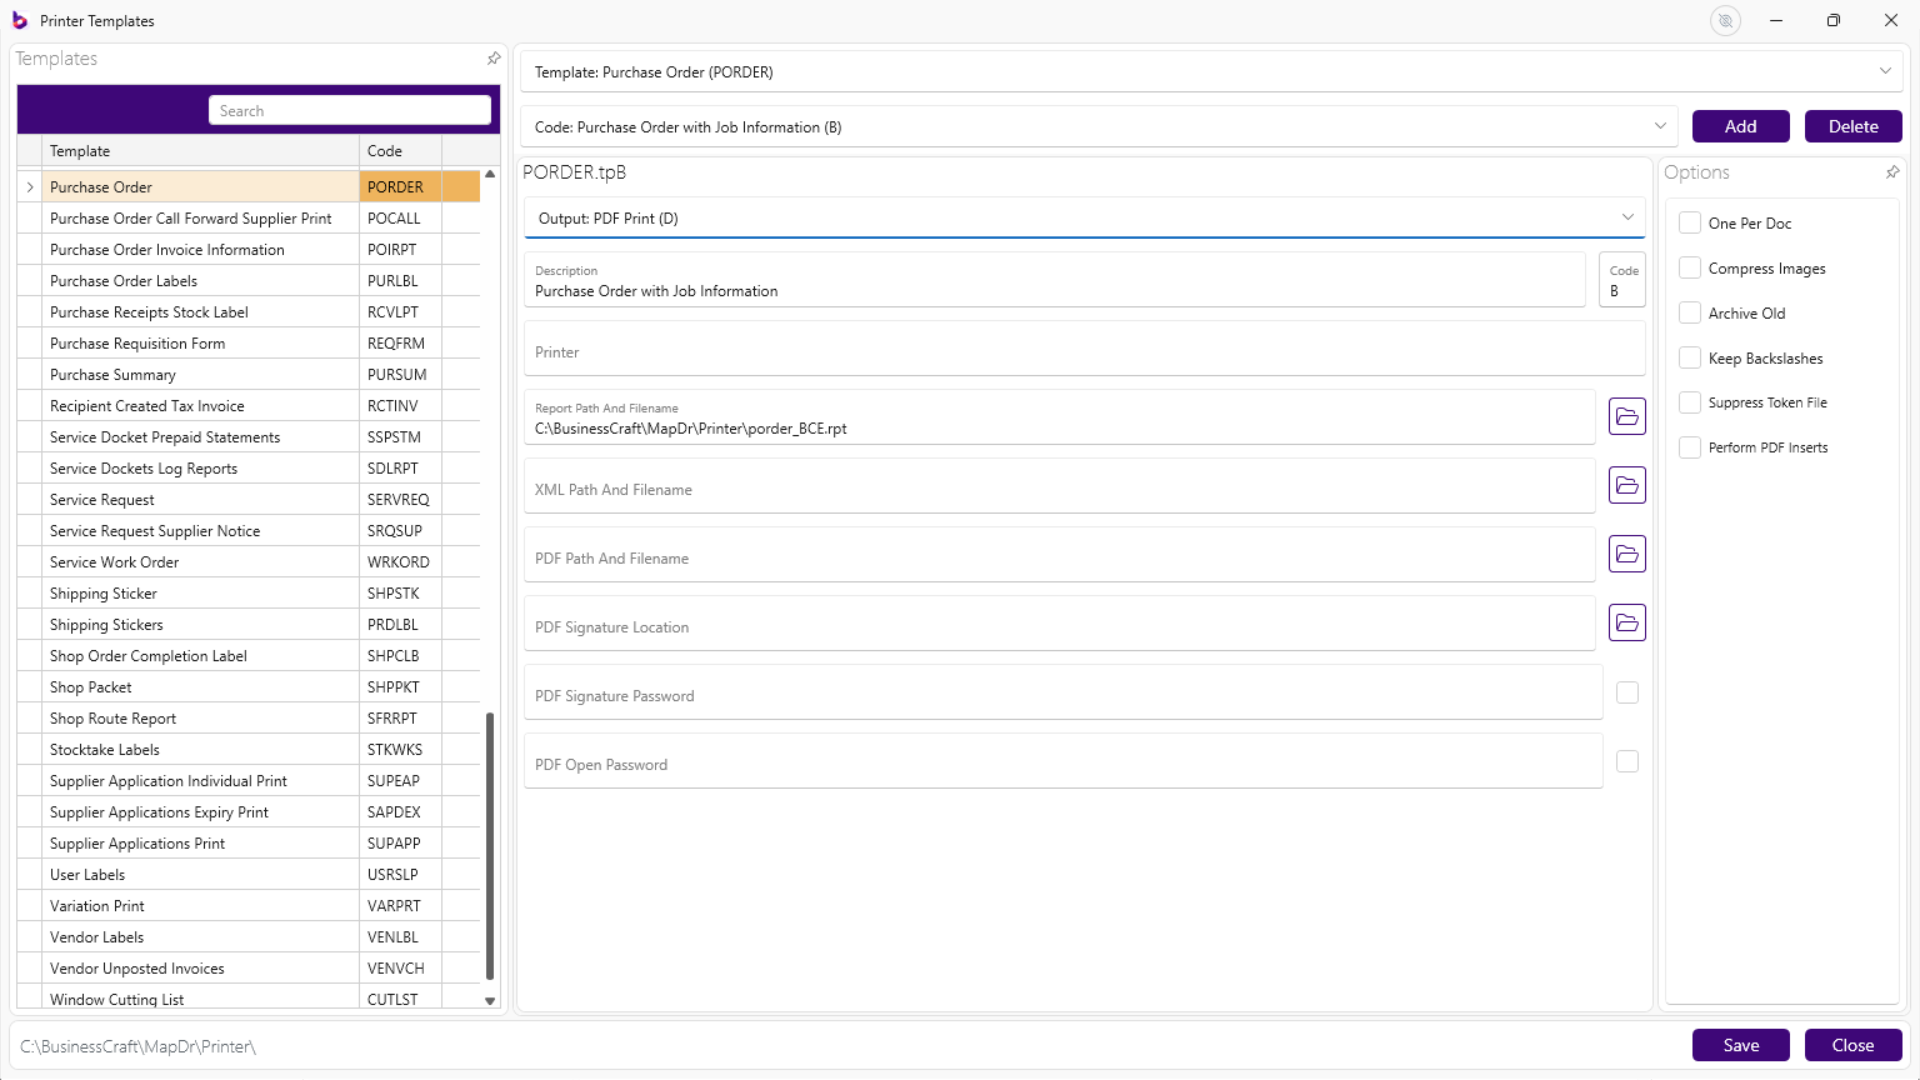Click the circular icon in title bar
The height and width of the screenshot is (1080, 1920).
pyautogui.click(x=1725, y=21)
